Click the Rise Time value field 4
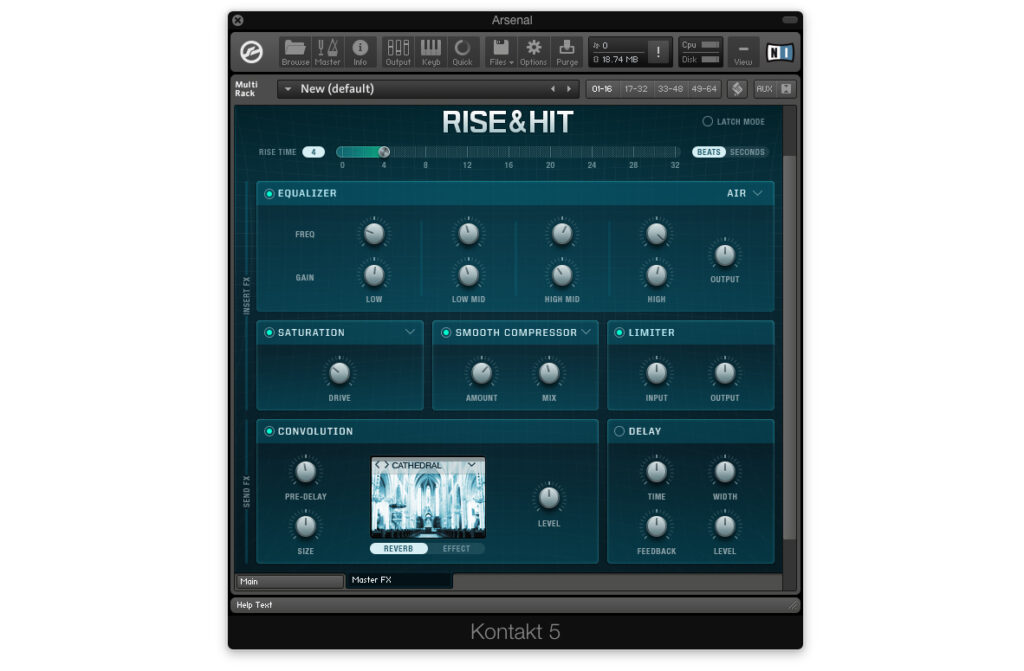The height and width of the screenshot is (671, 1024). (x=313, y=152)
